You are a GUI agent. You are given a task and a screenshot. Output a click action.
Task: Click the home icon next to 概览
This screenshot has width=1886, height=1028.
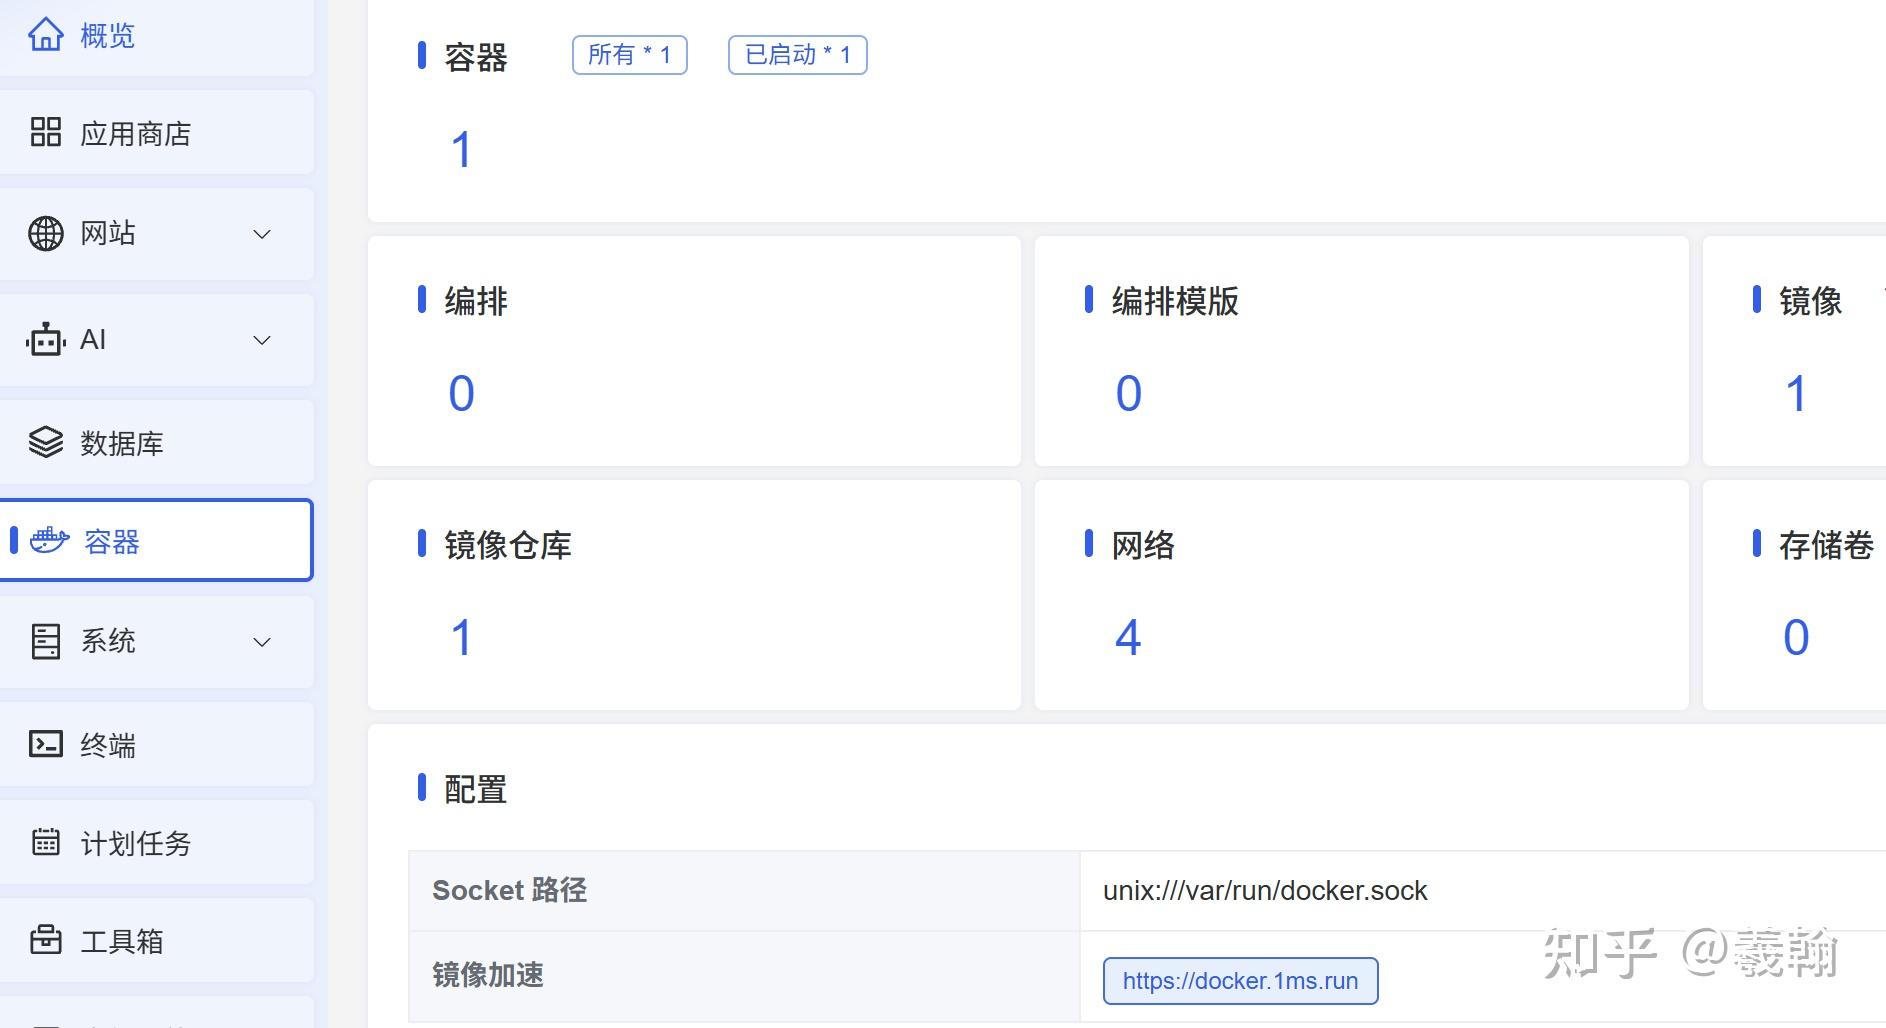46,35
